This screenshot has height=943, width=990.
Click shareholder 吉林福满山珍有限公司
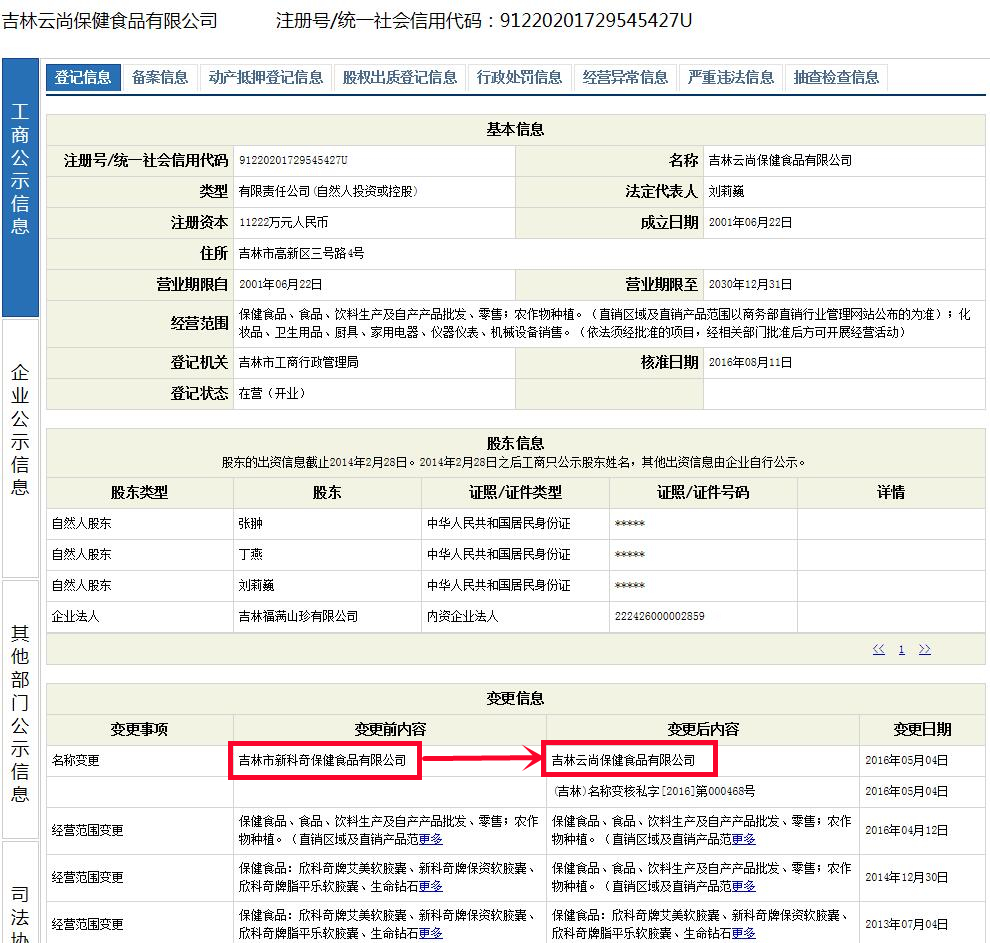[298, 616]
